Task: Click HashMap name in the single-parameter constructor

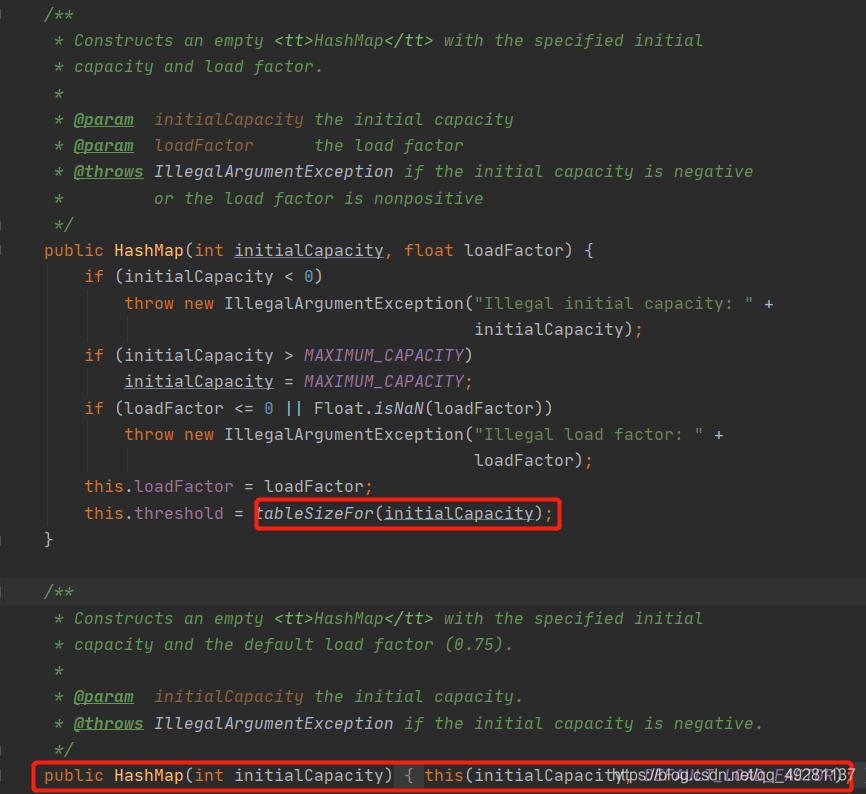Action: (x=149, y=776)
